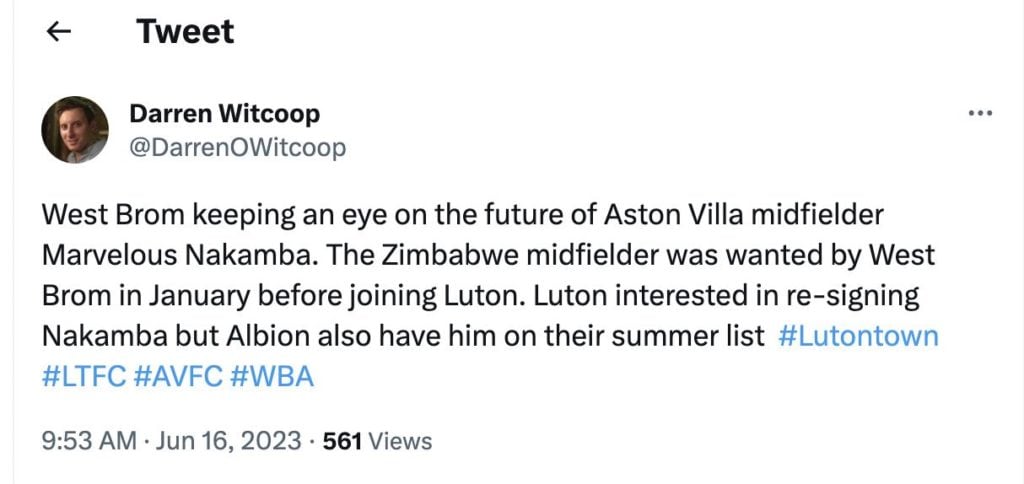
Task: Open Darren Witcoop's profile picture
Action: 75,129
